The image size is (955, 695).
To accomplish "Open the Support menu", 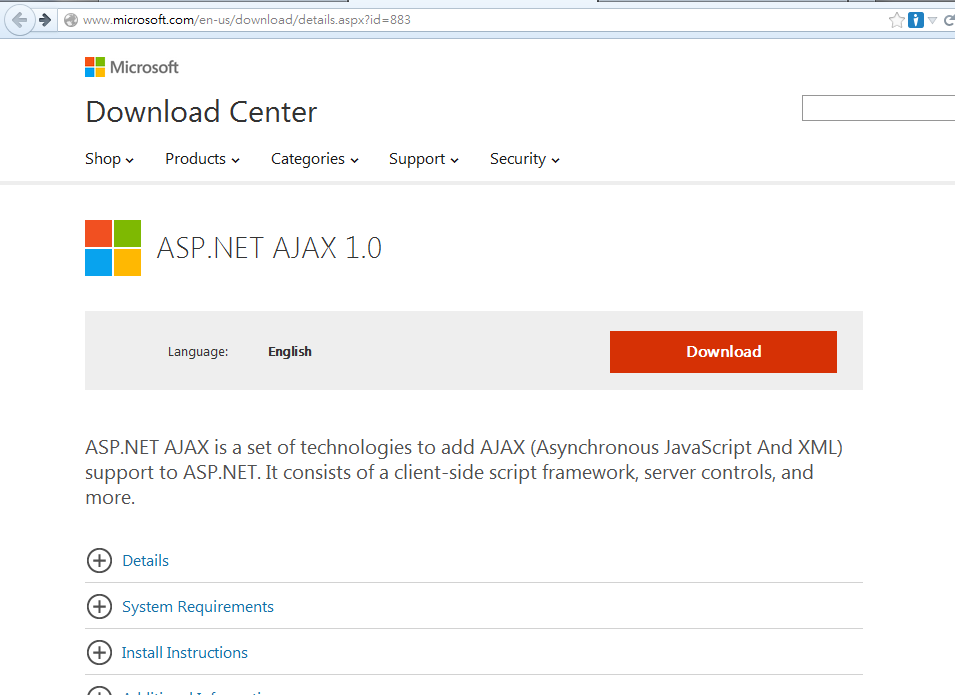I will coord(424,159).
